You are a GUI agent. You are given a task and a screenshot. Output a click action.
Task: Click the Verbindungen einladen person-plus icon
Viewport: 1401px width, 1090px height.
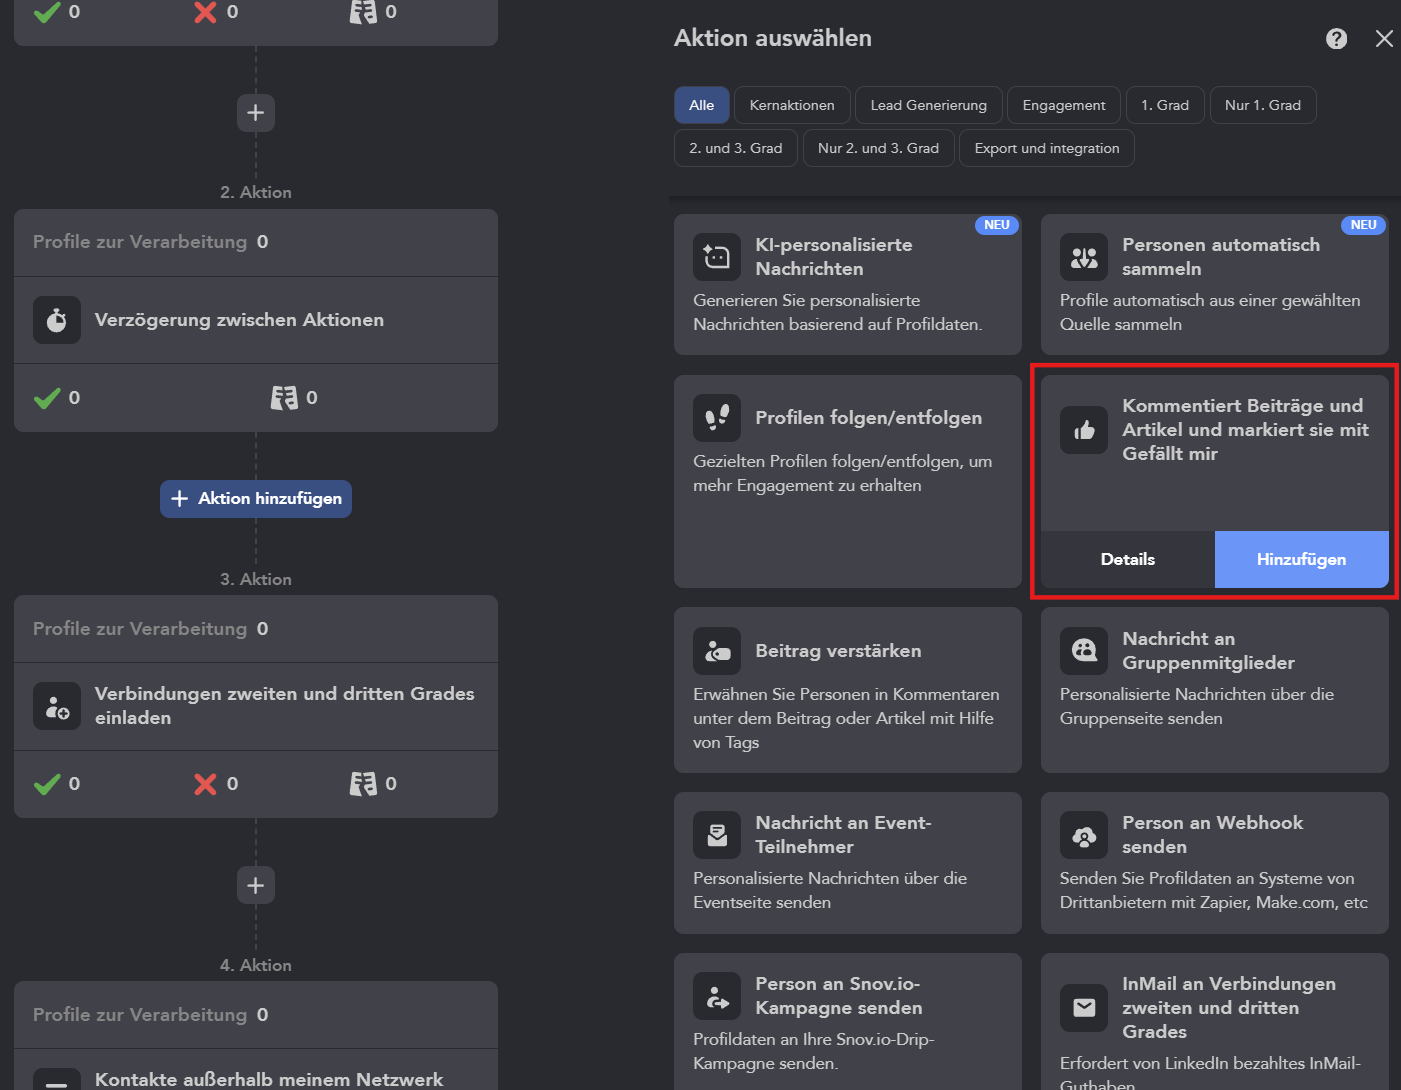coord(57,706)
